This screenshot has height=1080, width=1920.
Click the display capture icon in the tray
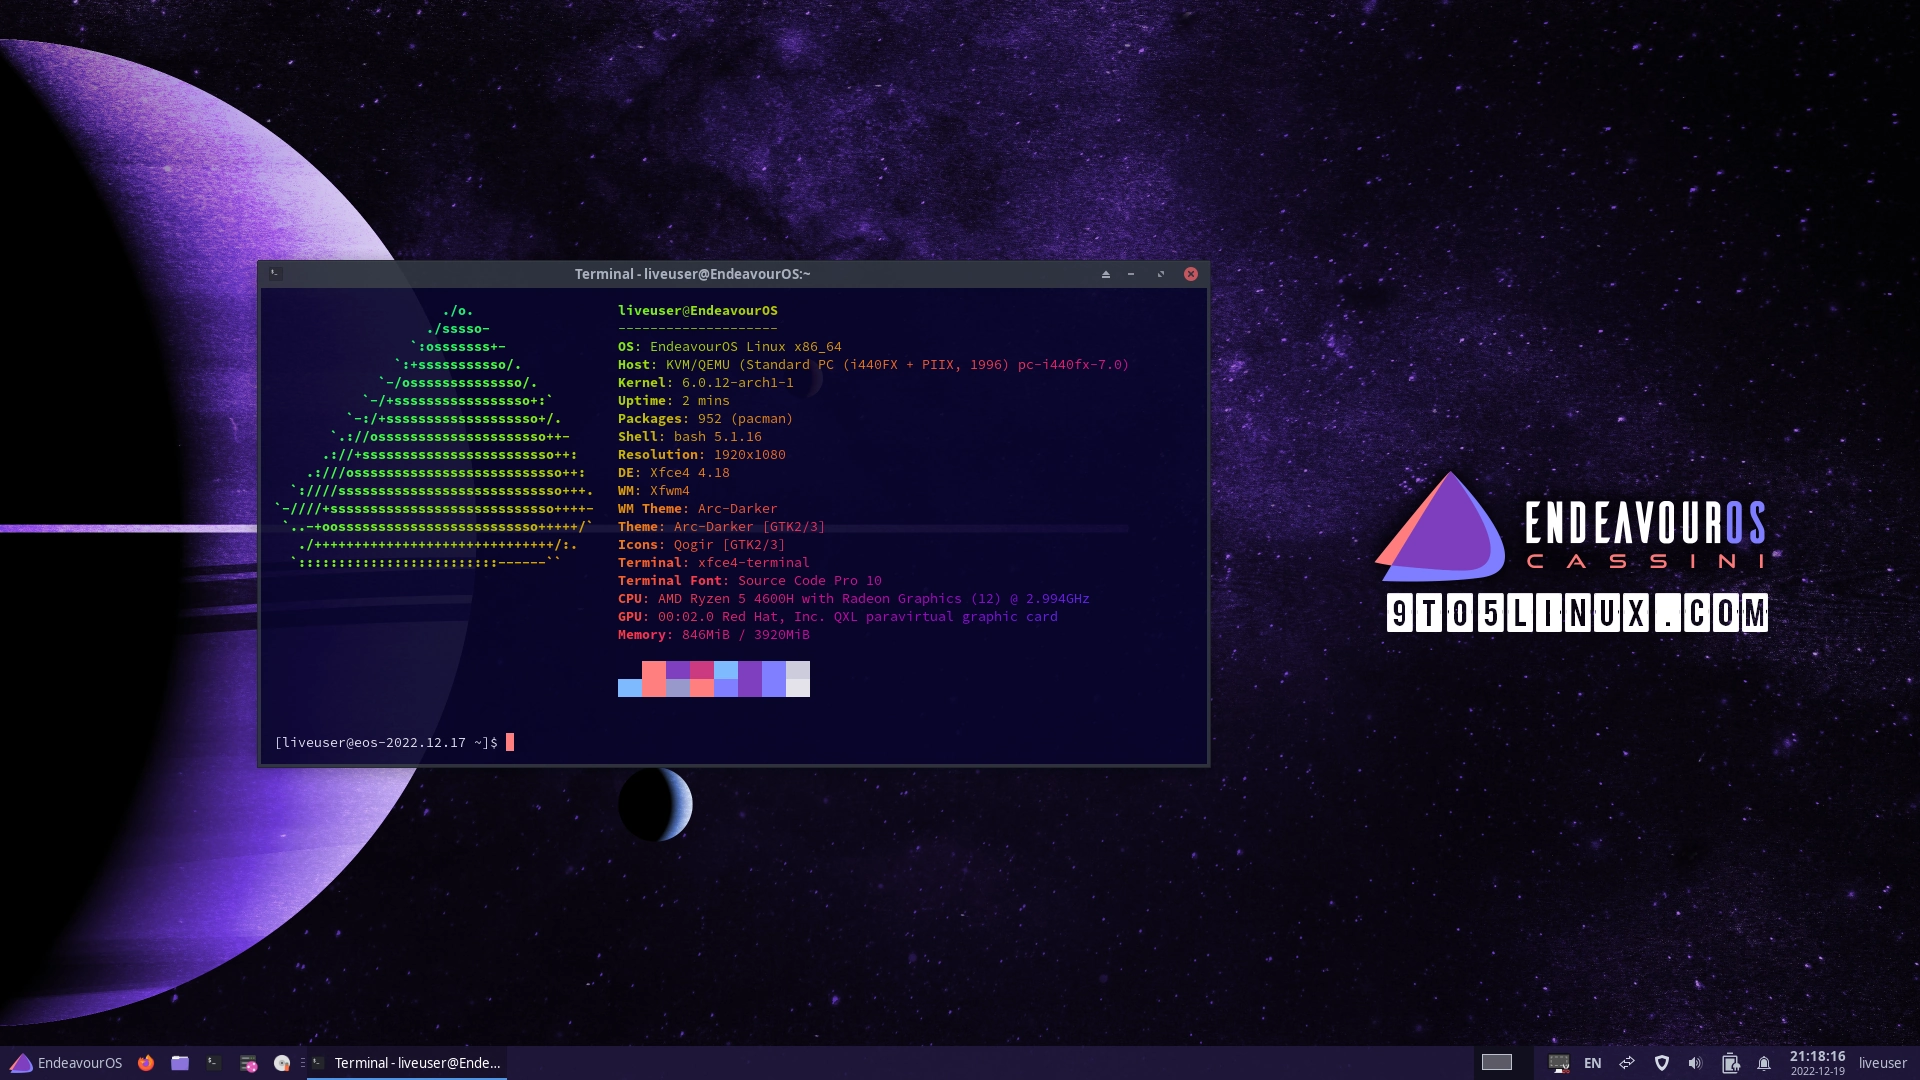click(x=1558, y=1063)
